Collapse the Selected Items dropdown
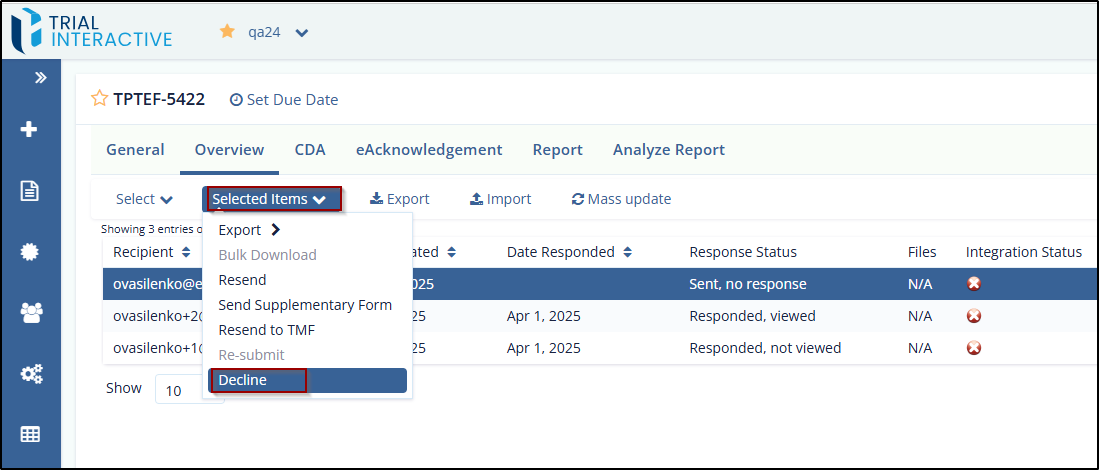 click(270, 199)
